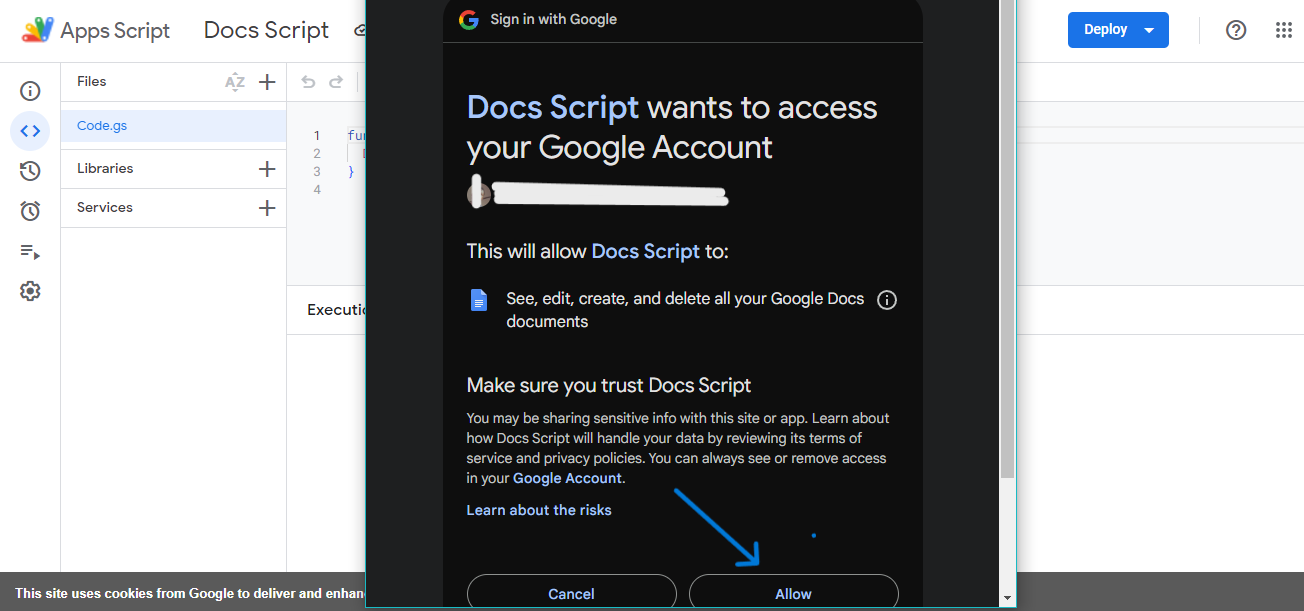Viewport: 1304px width, 611px height.
Task: Undo the last edit in the editor toolbar
Action: point(308,82)
